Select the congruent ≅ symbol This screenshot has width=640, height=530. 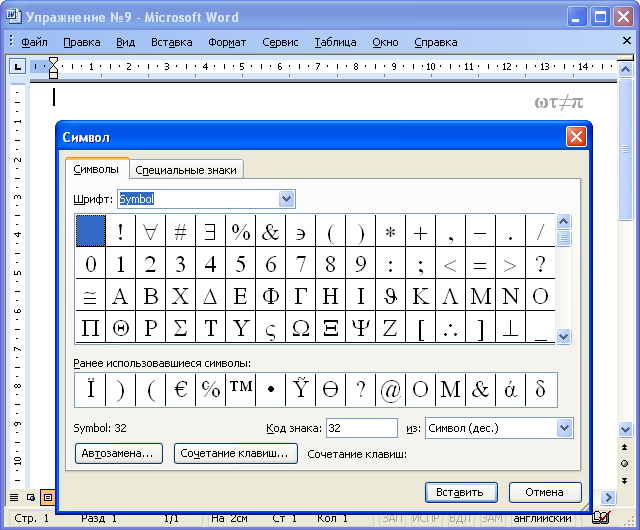pos(90,295)
